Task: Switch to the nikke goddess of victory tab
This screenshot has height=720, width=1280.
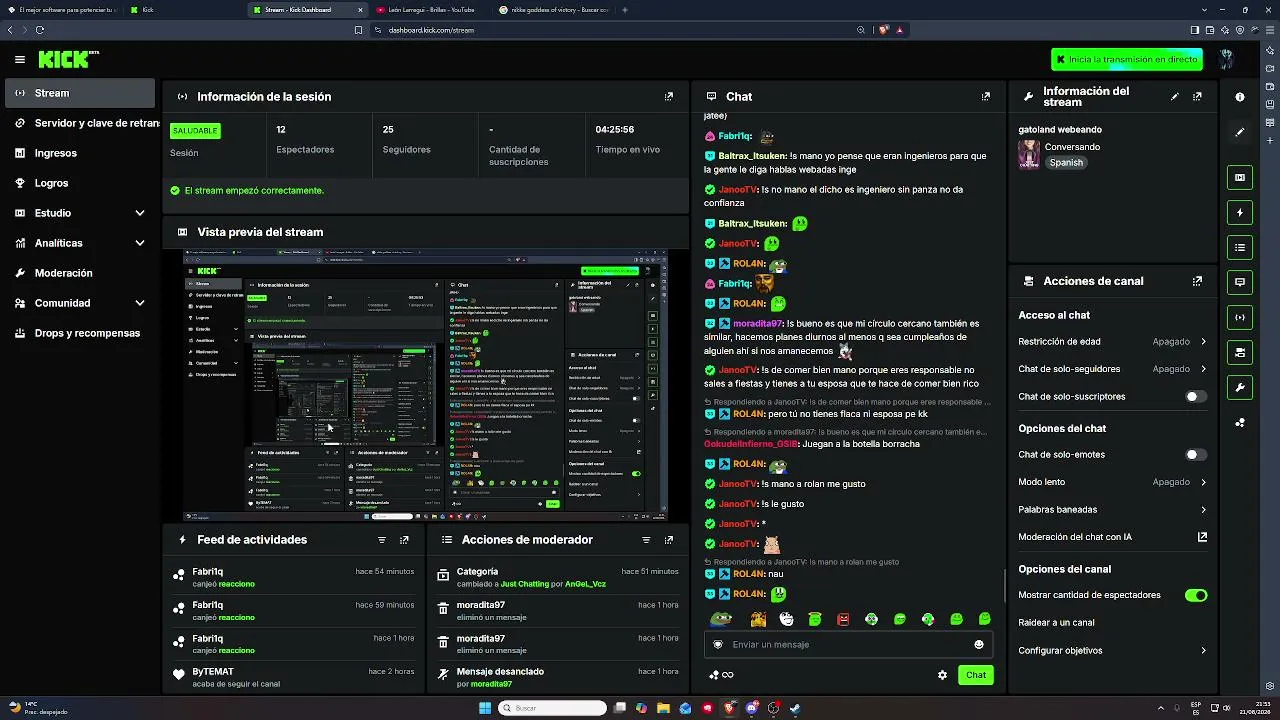Action: click(553, 10)
